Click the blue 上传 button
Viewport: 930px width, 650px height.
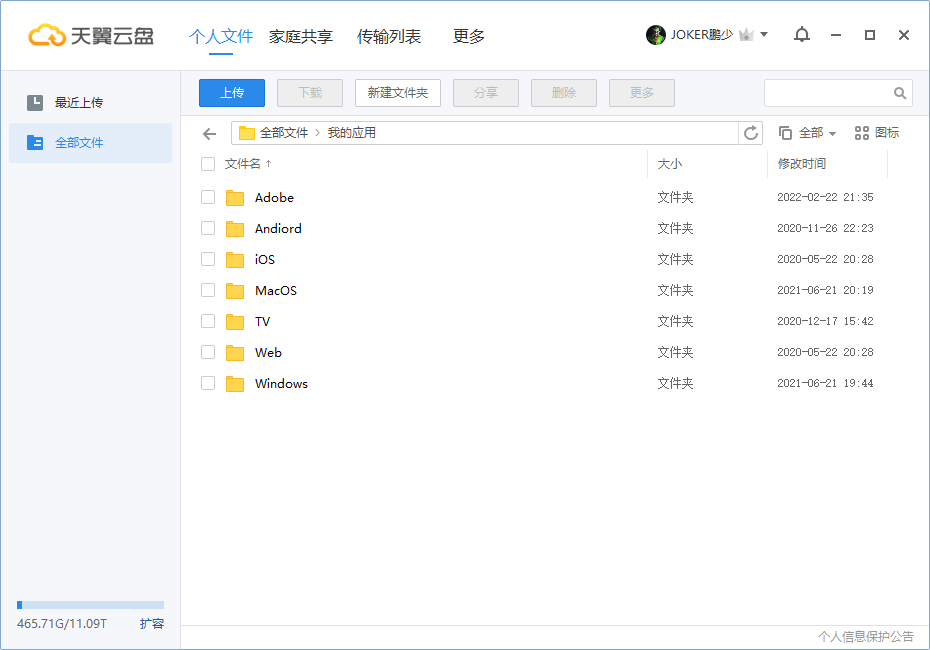[232, 93]
